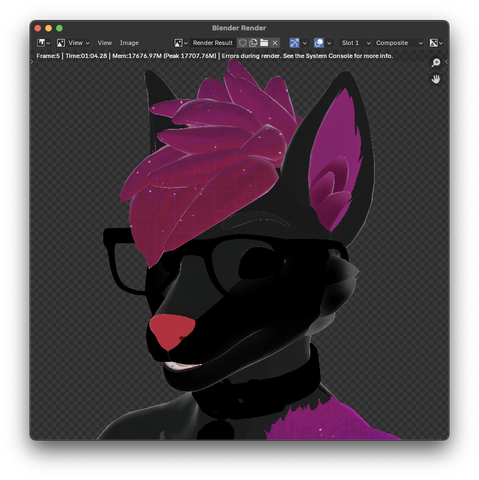
Task: Open the Composite layer dropdown
Action: coord(399,43)
